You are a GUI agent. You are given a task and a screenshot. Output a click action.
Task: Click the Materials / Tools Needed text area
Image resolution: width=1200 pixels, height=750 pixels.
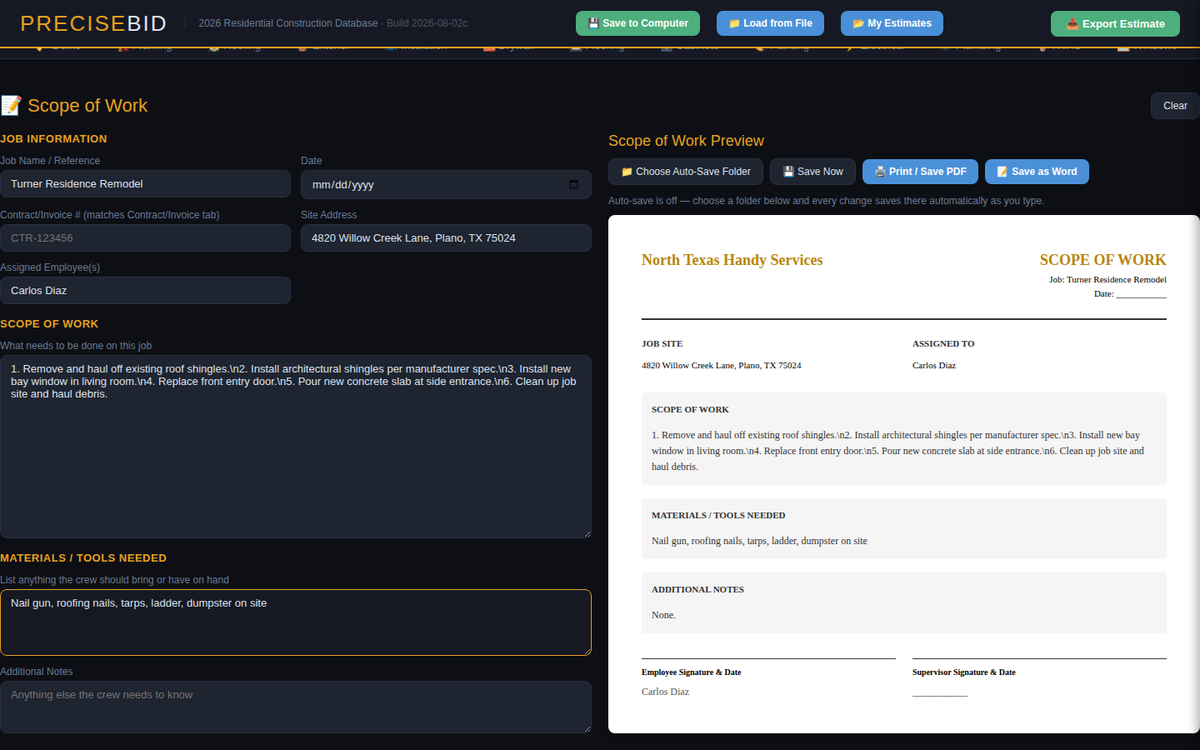tap(296, 622)
